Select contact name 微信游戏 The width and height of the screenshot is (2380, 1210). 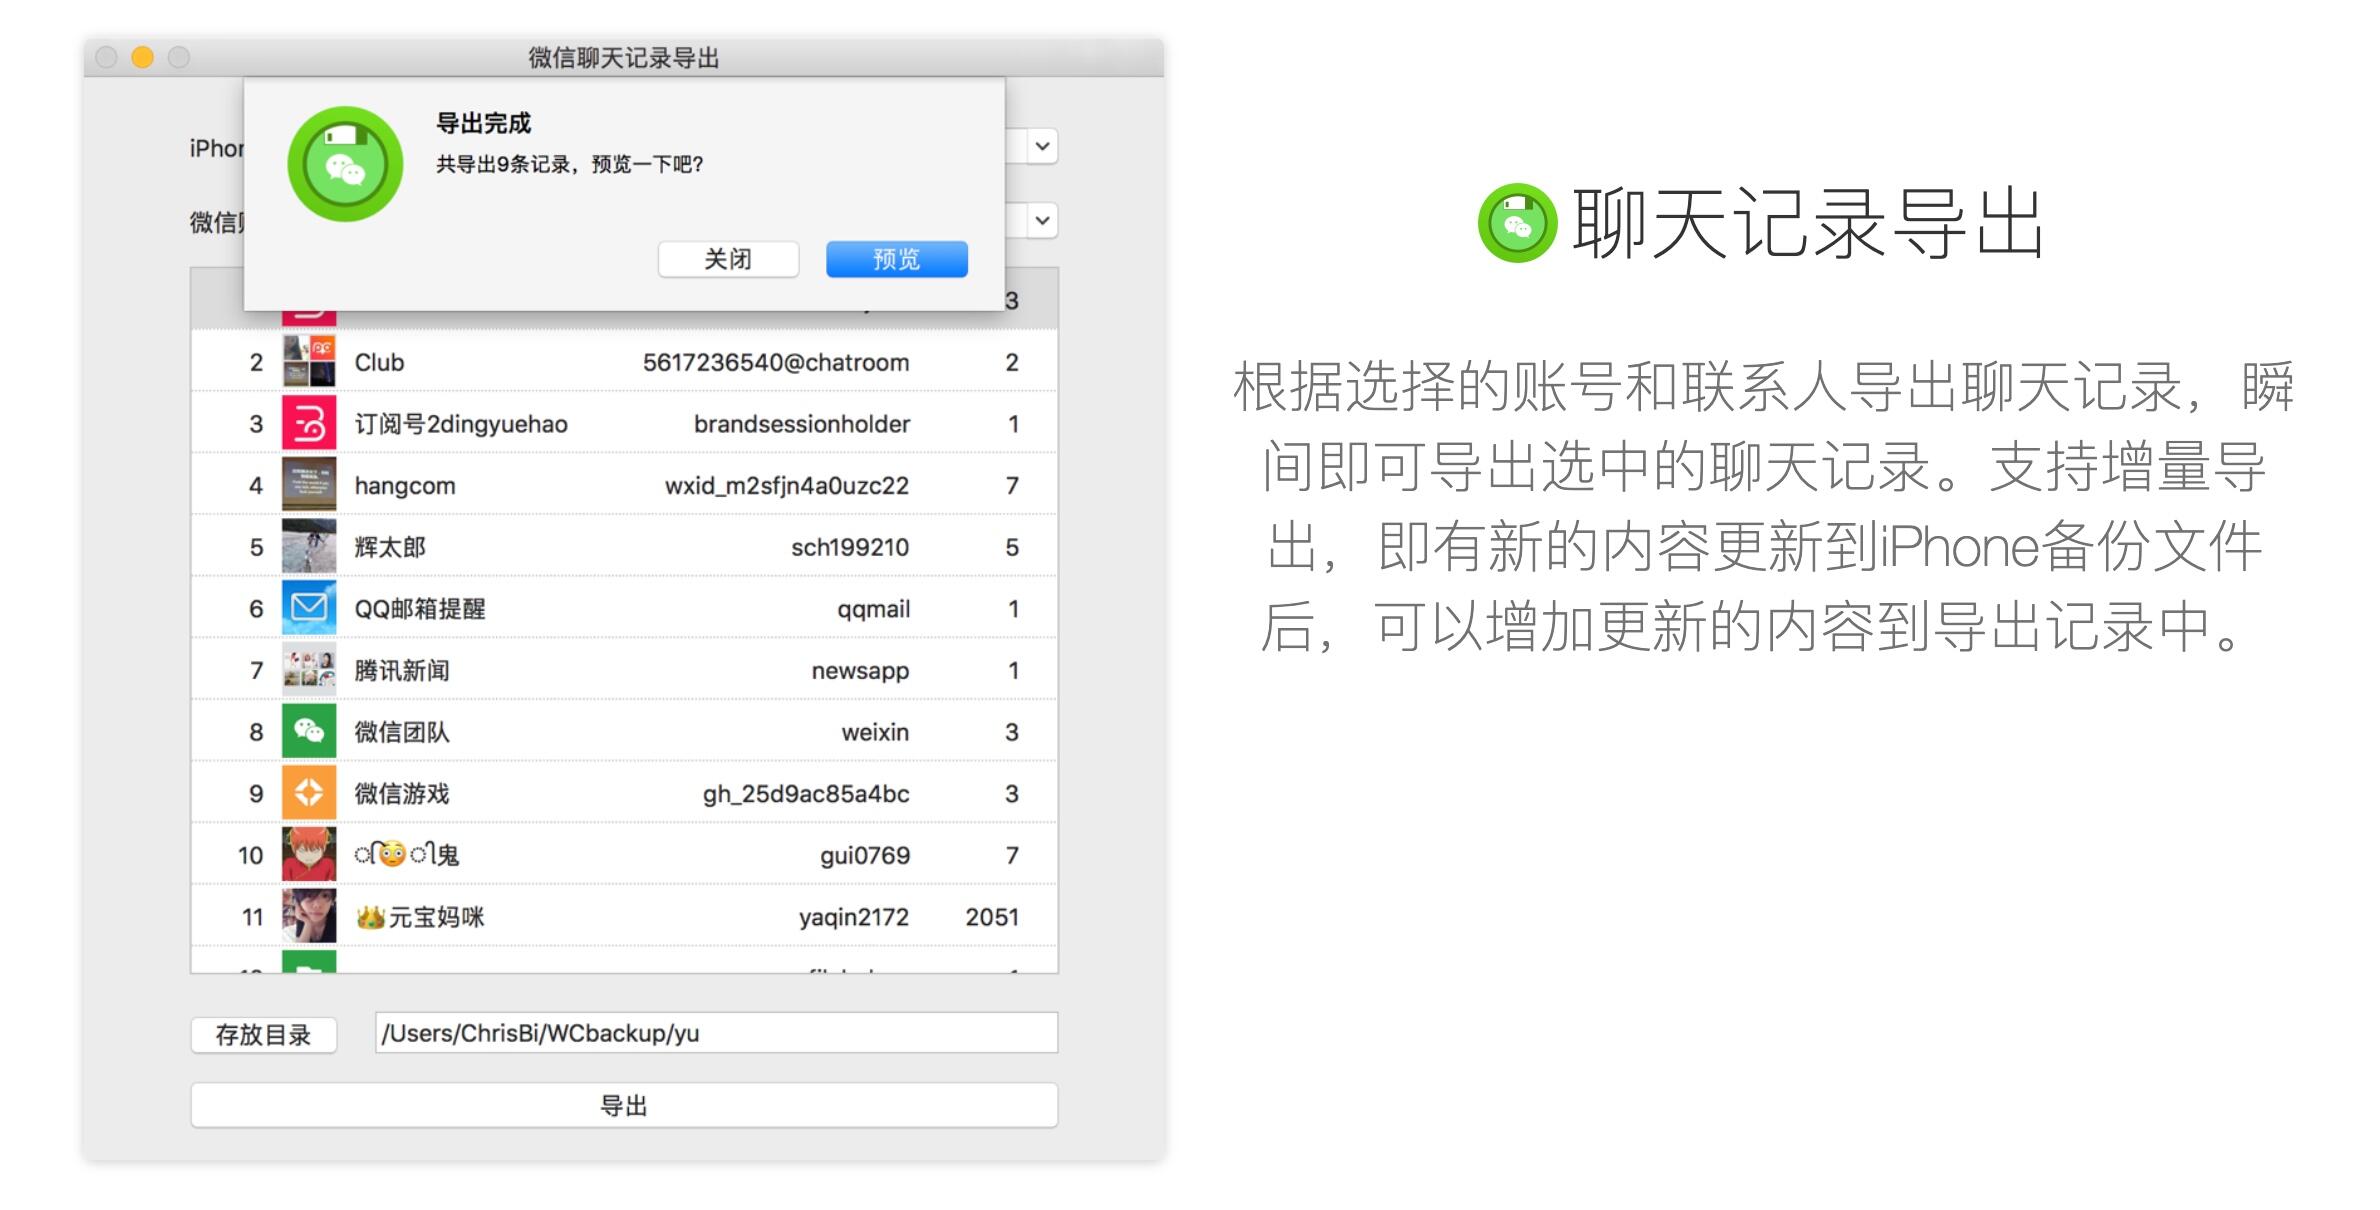coord(402,793)
